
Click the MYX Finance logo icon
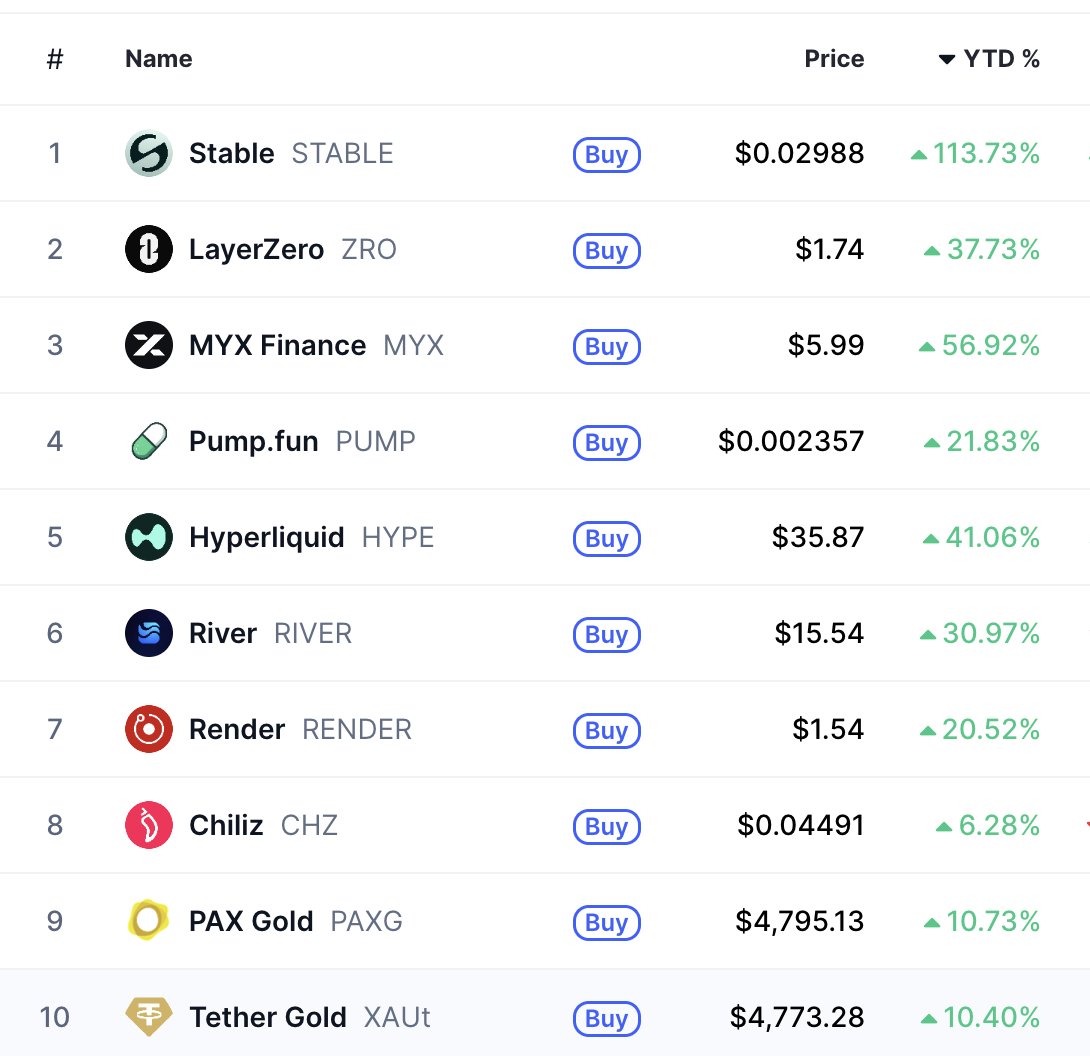(x=149, y=346)
